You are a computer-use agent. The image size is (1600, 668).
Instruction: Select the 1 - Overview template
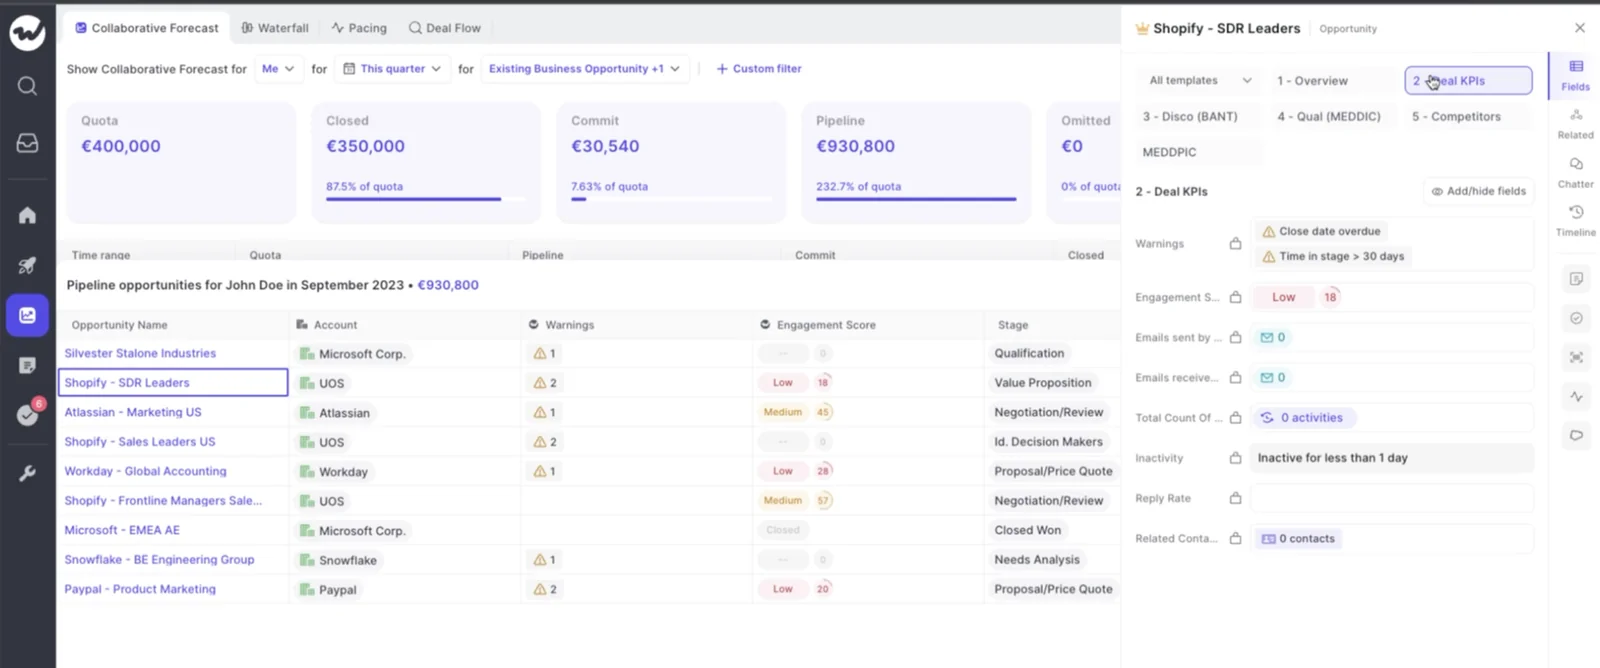coord(1333,81)
